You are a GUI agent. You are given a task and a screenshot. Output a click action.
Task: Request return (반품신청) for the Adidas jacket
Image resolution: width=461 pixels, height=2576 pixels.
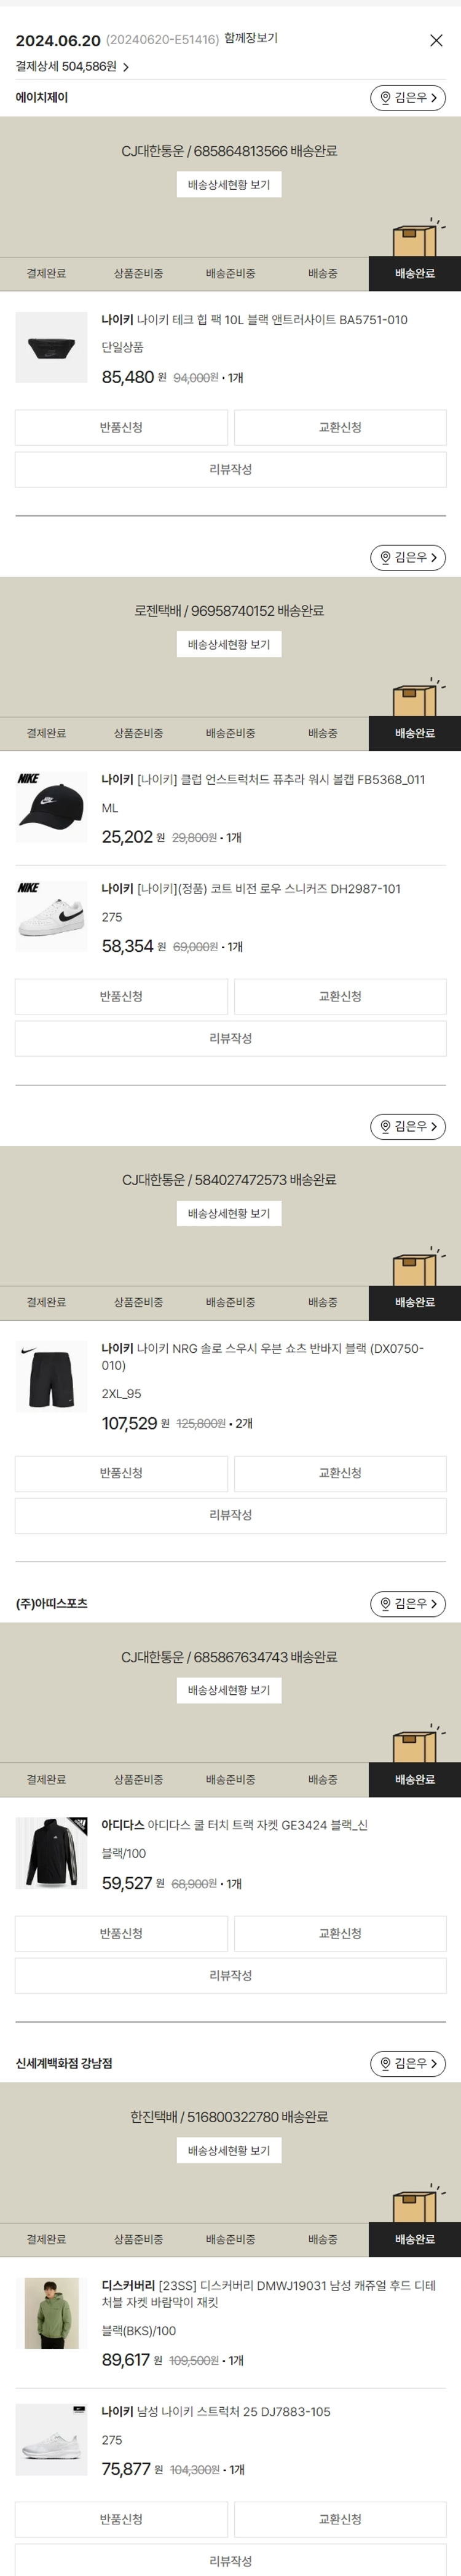tap(121, 1933)
